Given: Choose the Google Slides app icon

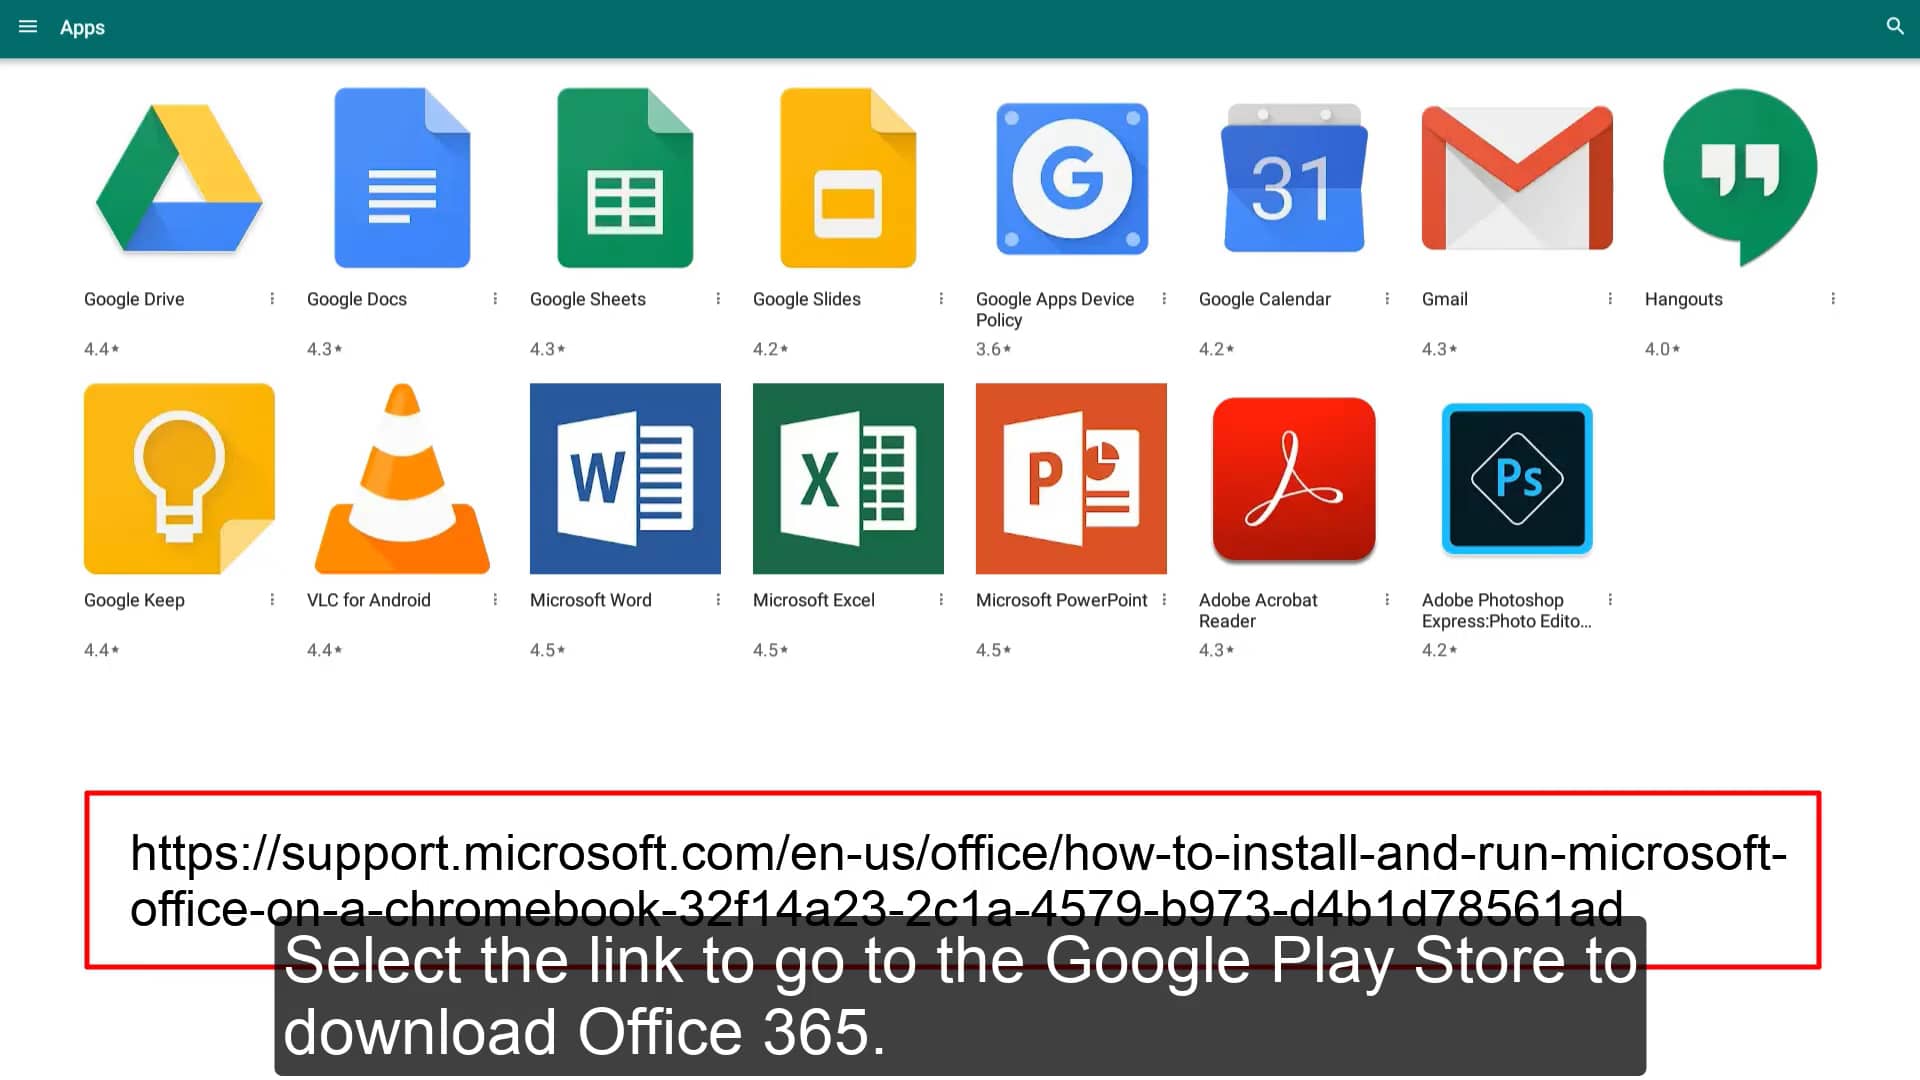Looking at the screenshot, I should [848, 178].
